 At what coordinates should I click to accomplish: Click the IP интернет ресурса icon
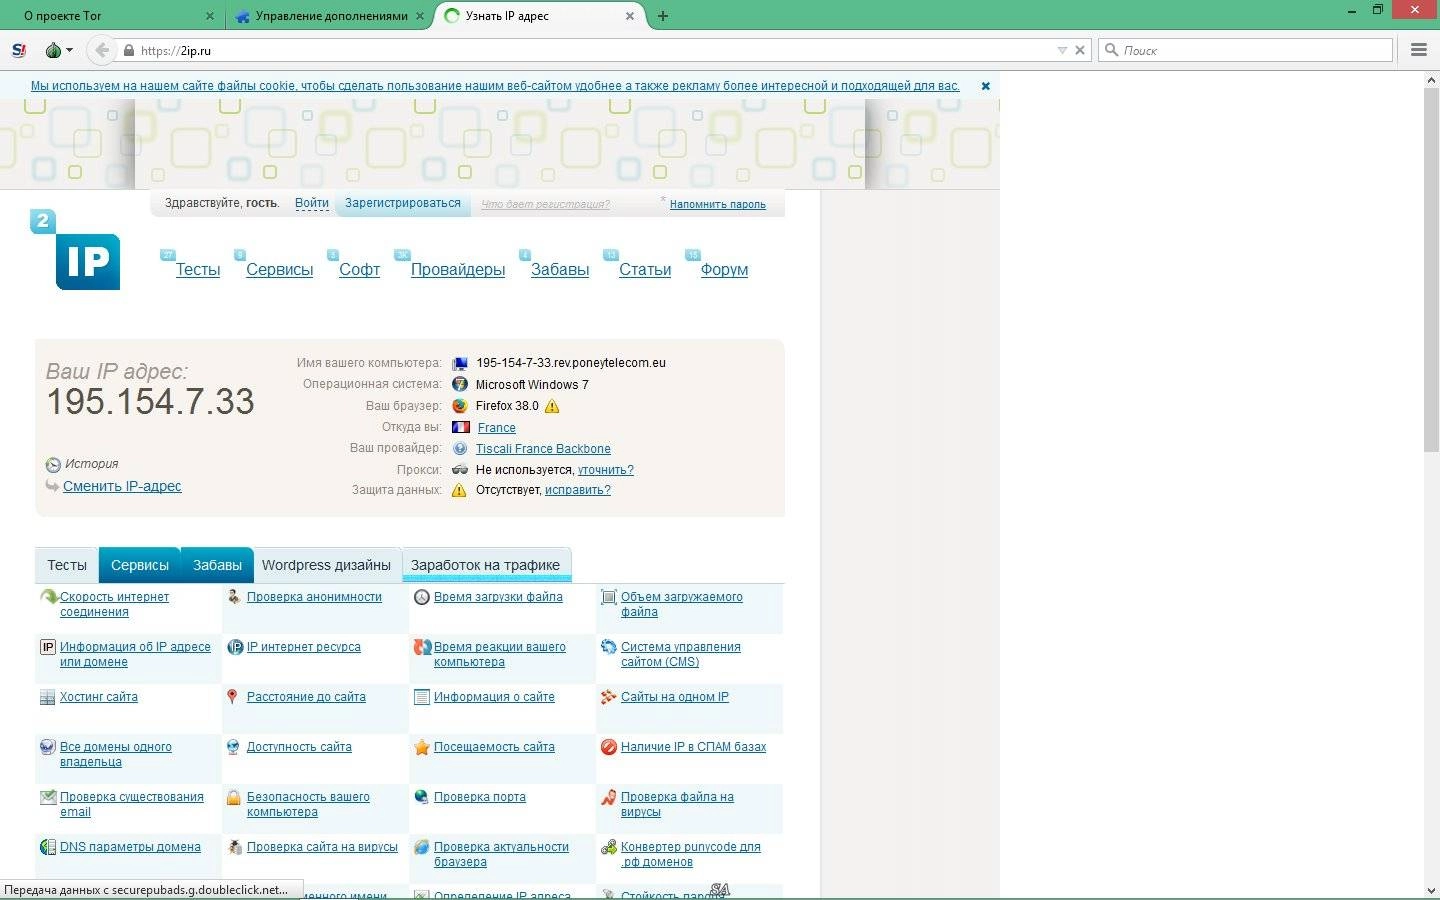(x=235, y=647)
